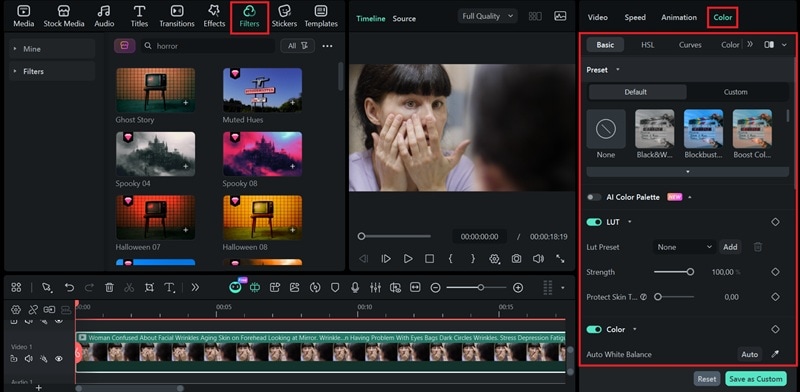This screenshot has width=800, height=392.
Task: Open the Templates tab
Action: click(321, 16)
